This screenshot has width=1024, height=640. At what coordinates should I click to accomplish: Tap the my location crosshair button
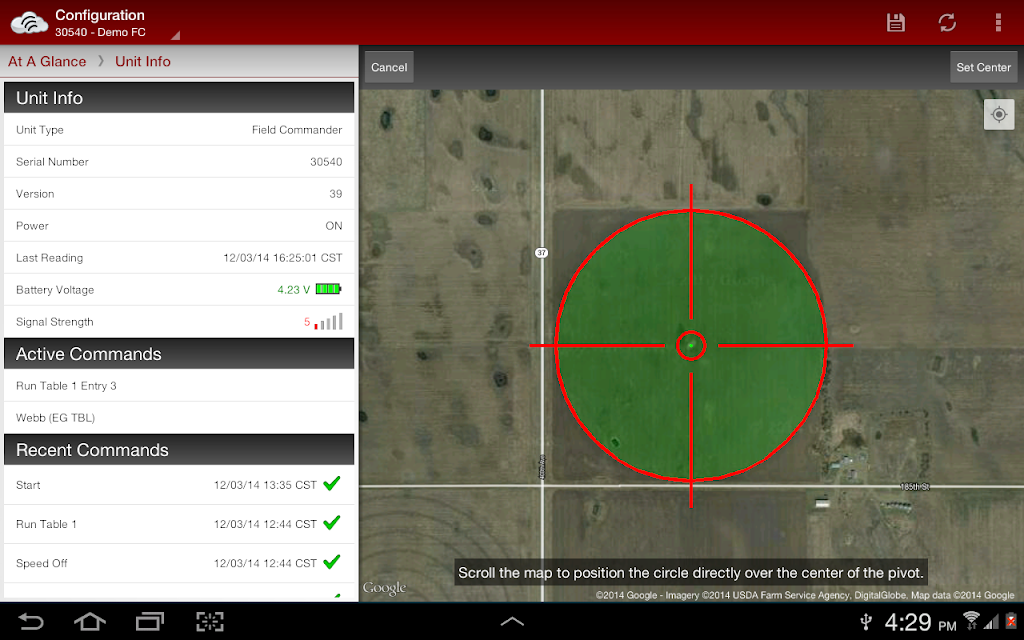999,115
